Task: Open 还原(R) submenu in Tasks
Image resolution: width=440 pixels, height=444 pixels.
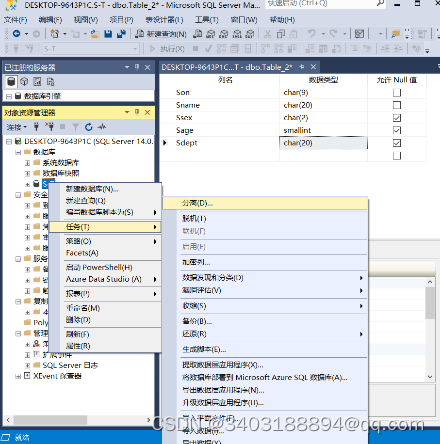Action: pyautogui.click(x=265, y=334)
